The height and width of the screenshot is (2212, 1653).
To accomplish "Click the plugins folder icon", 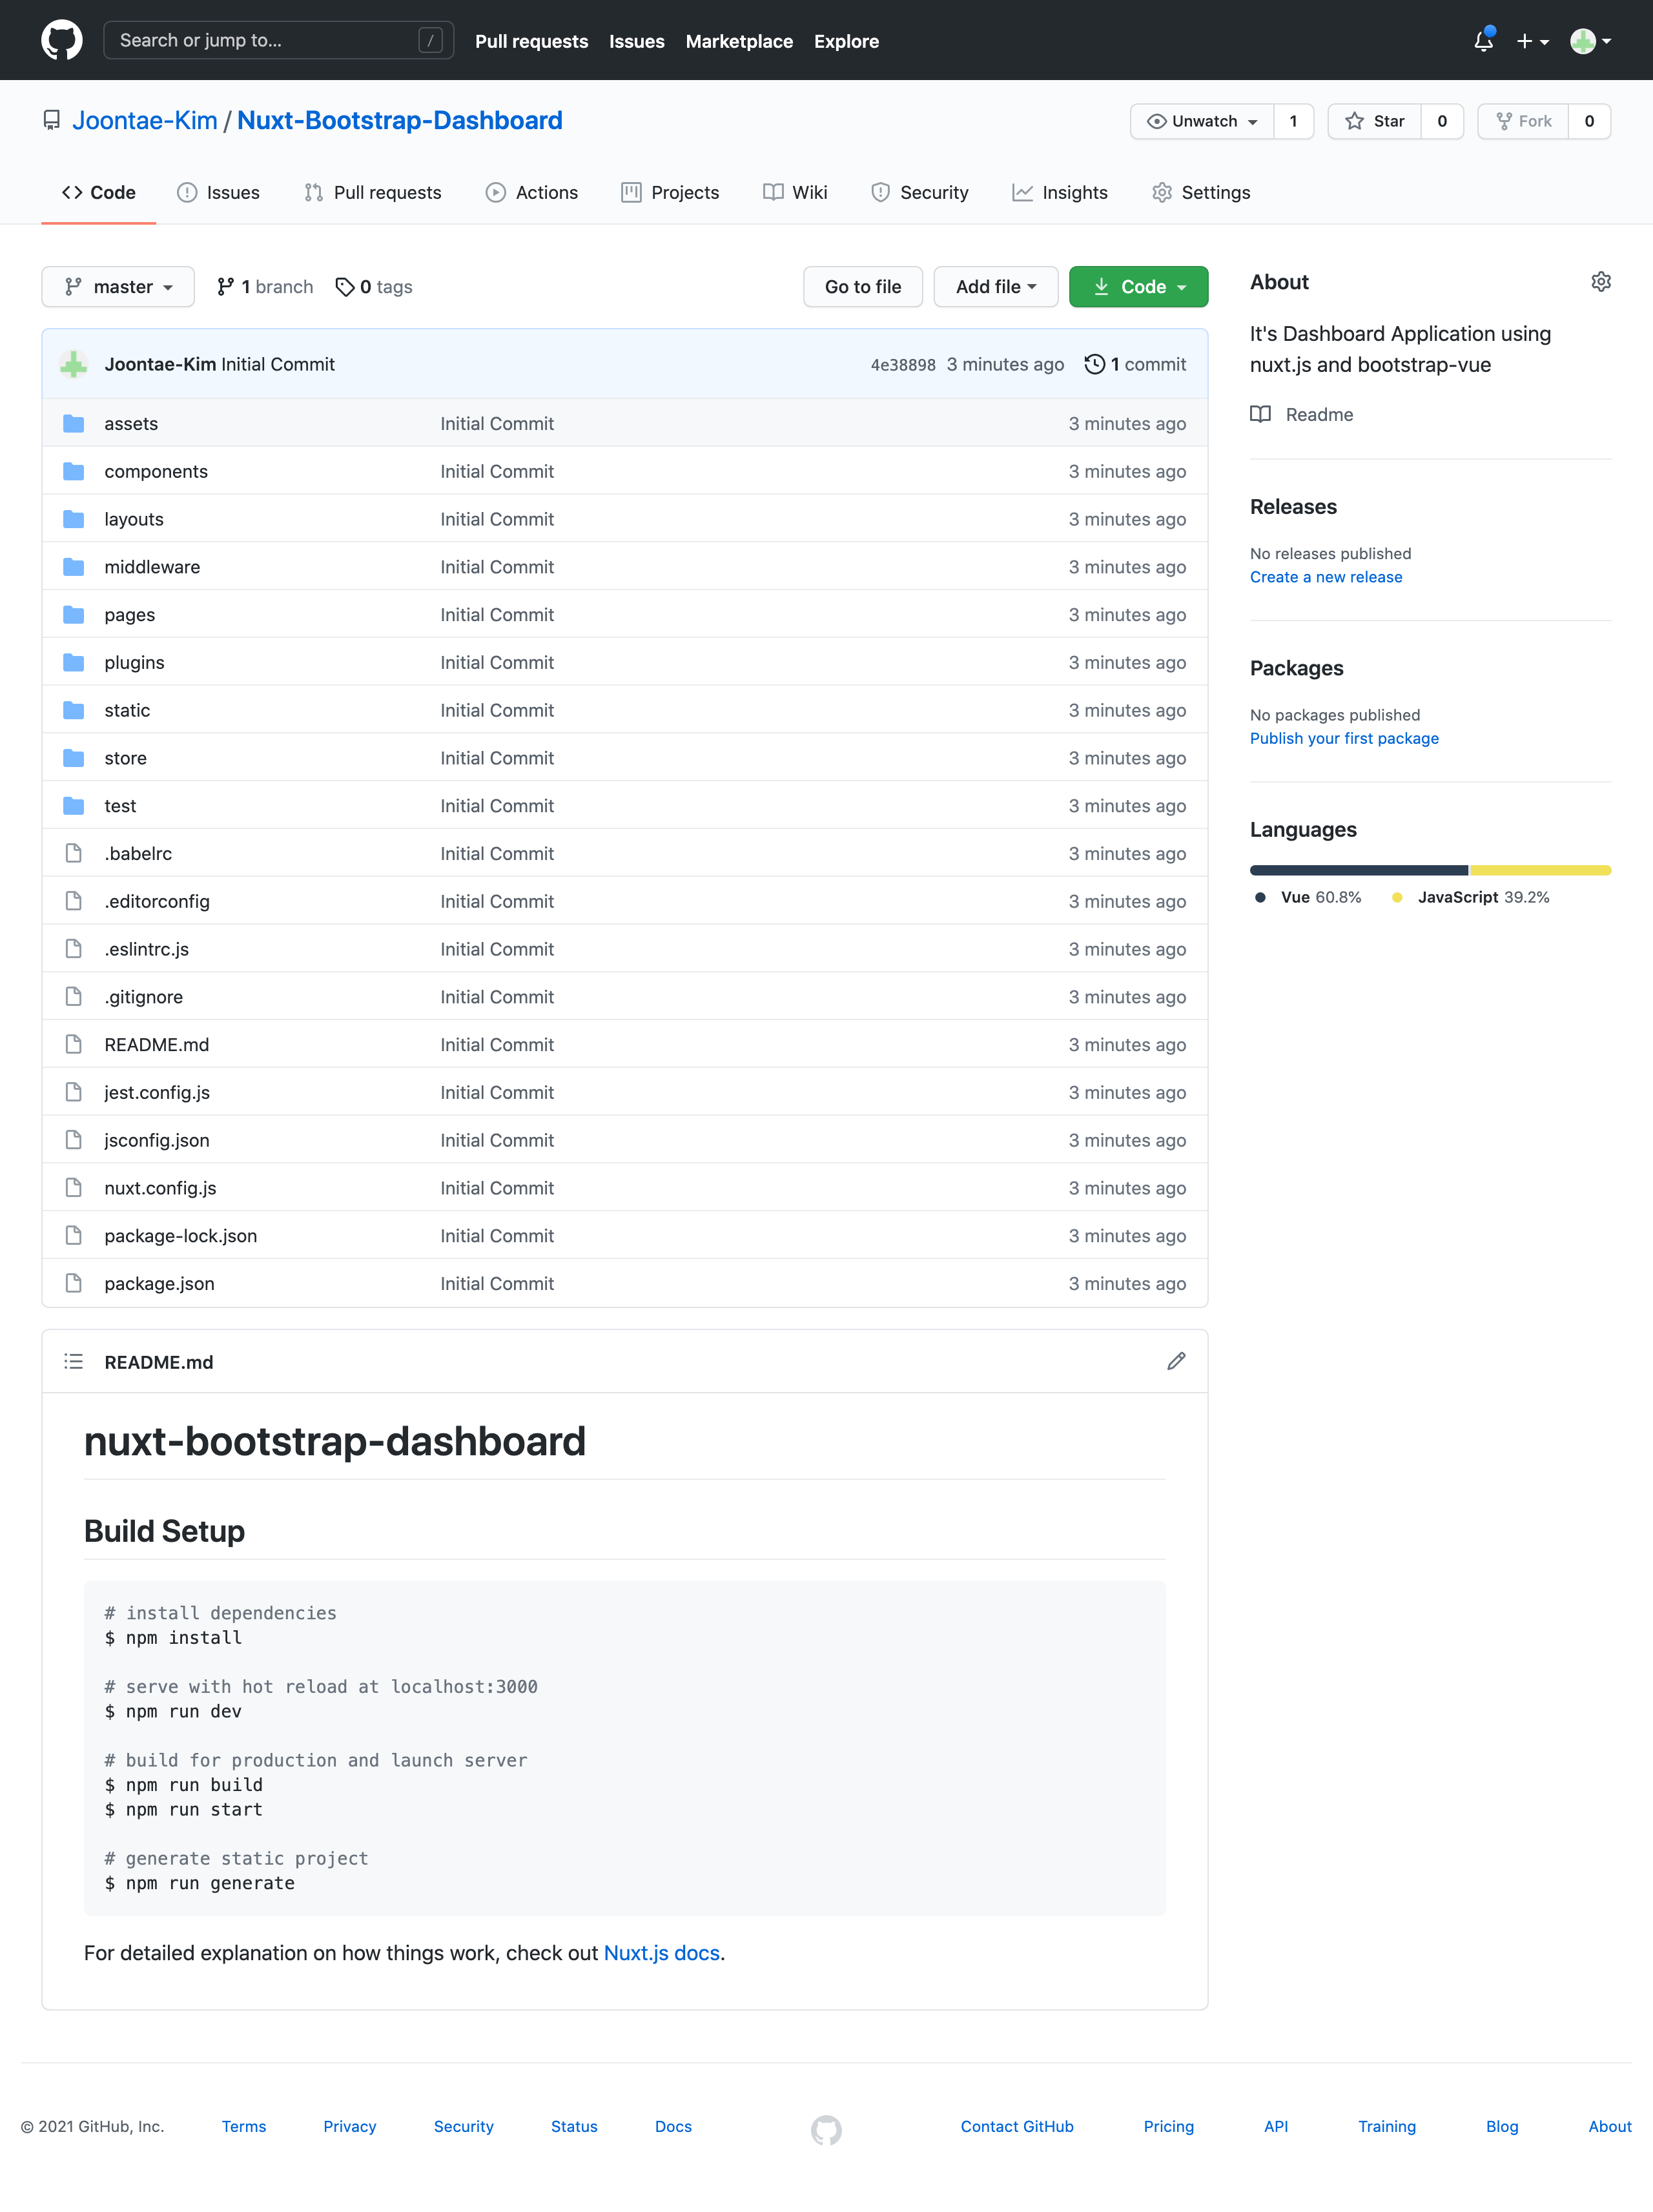I will [73, 662].
